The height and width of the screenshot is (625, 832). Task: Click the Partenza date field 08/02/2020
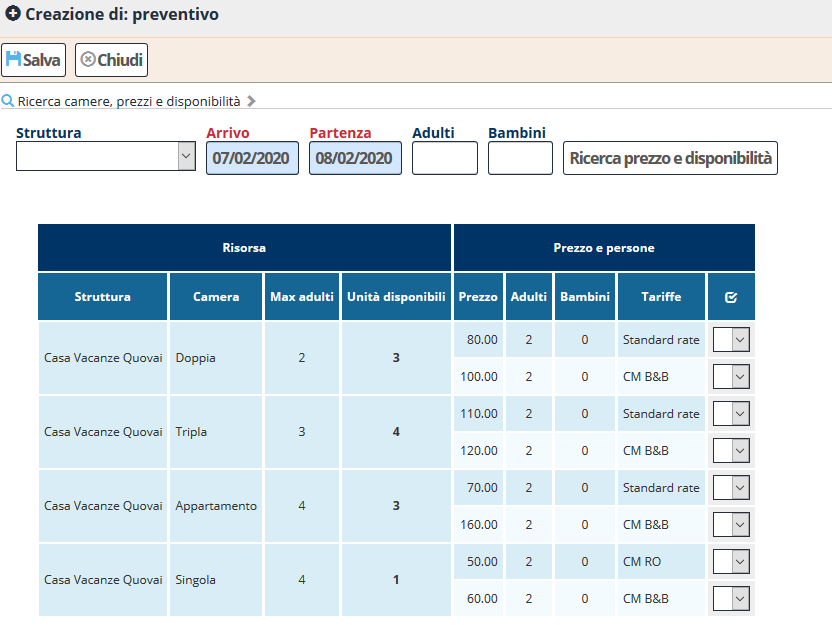pyautogui.click(x=355, y=158)
